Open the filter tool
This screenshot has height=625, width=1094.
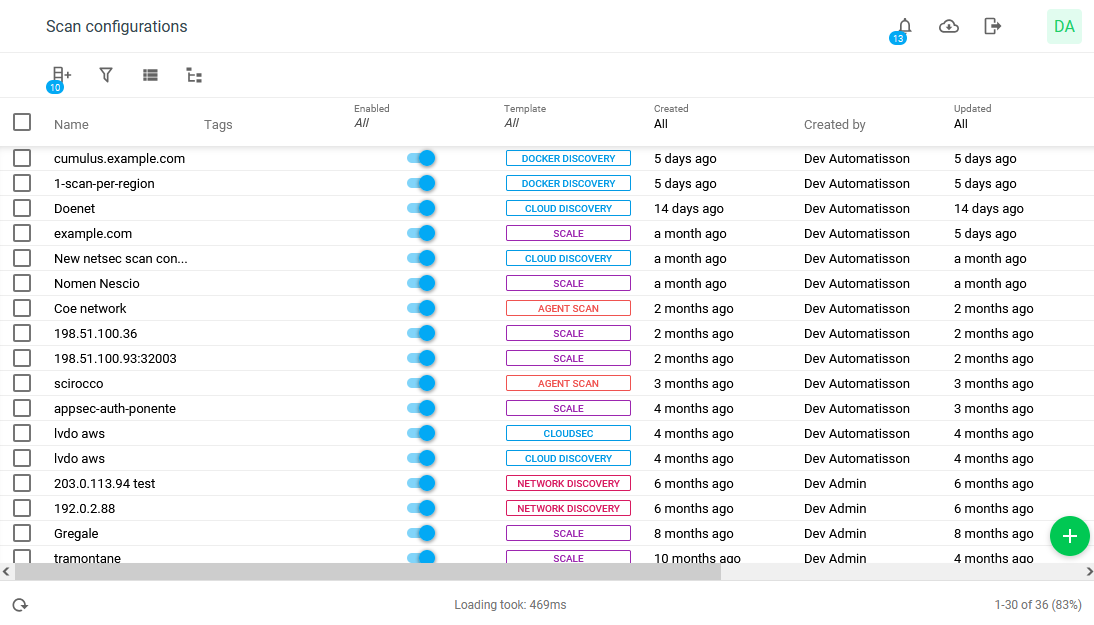click(105, 74)
